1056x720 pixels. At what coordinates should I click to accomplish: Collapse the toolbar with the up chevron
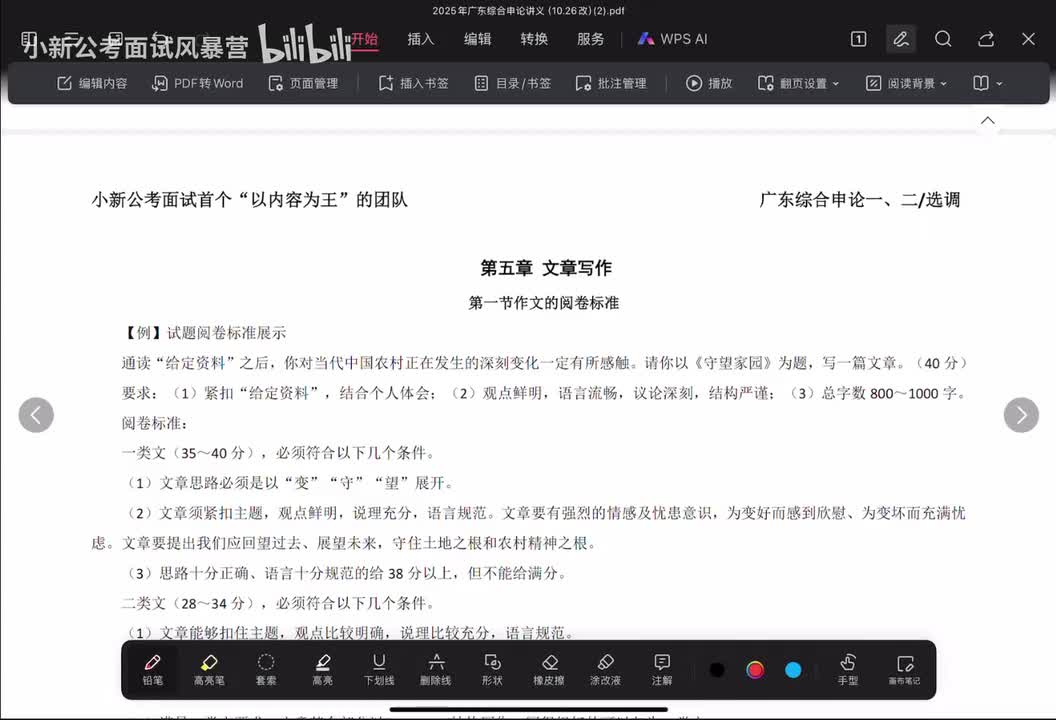click(987, 121)
